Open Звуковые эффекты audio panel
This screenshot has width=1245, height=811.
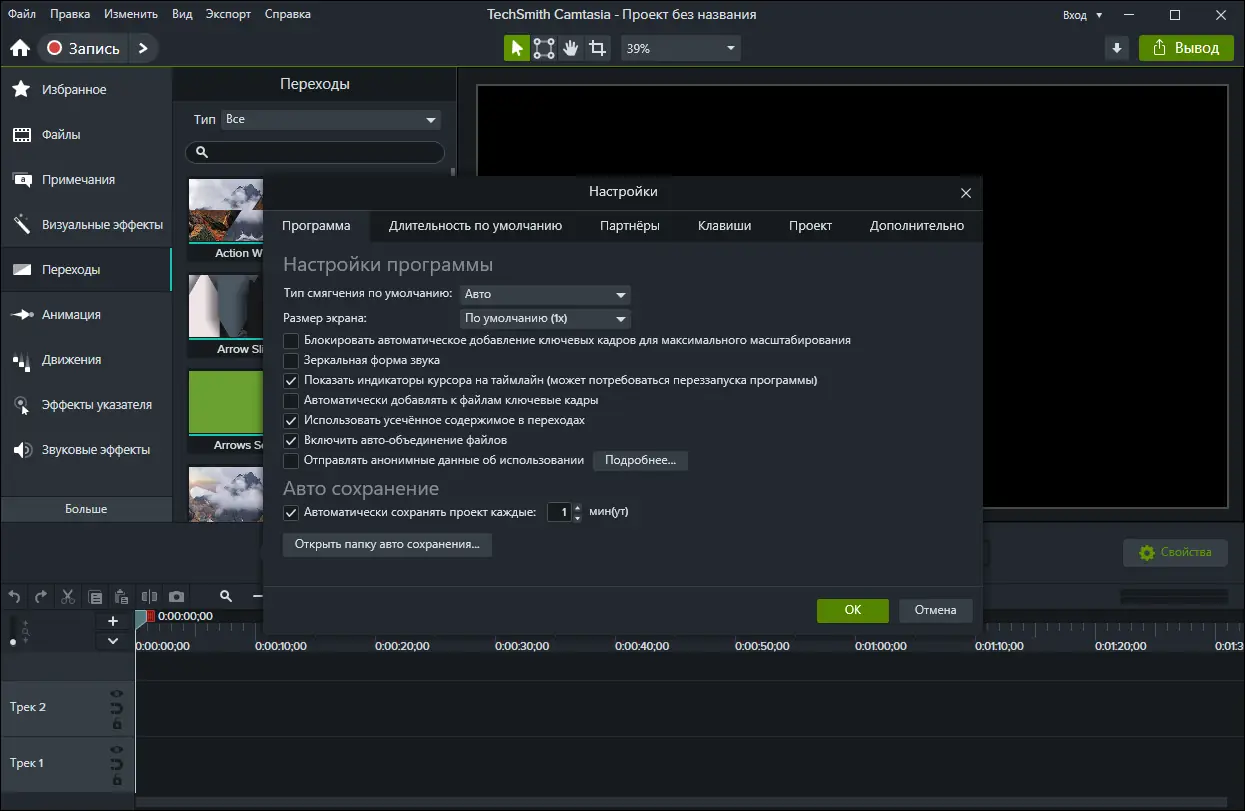coord(86,450)
